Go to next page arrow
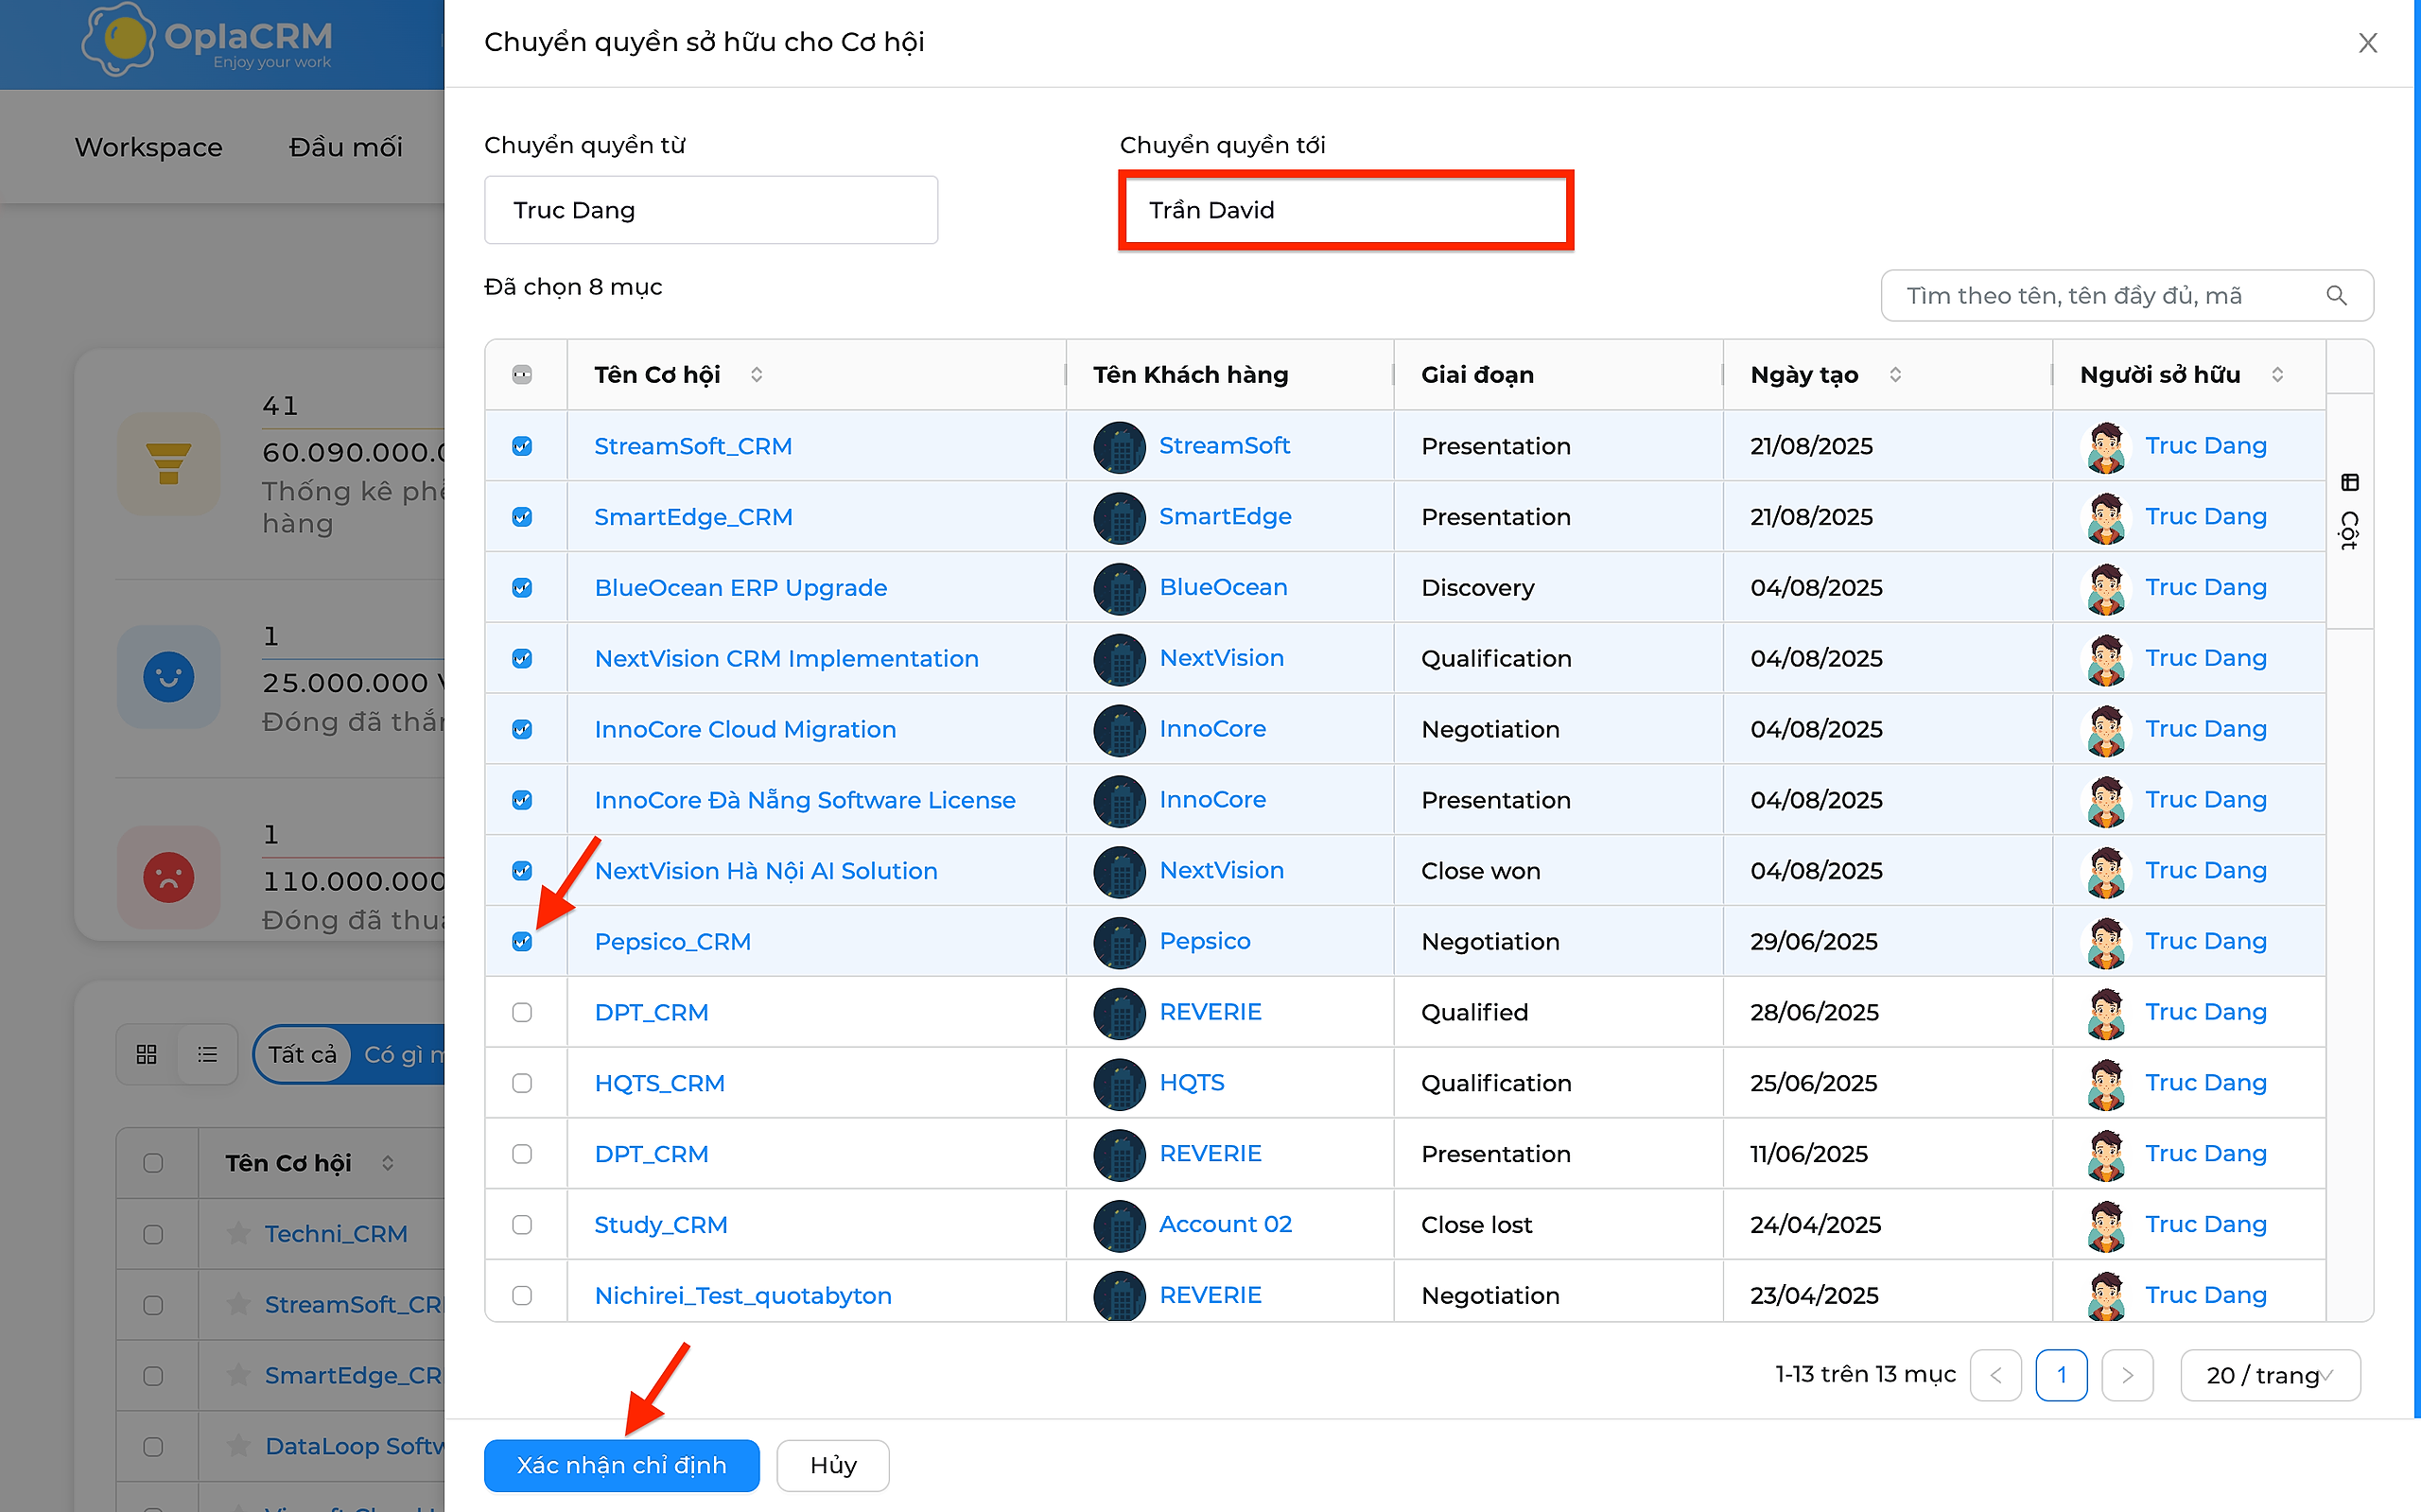The height and width of the screenshot is (1512, 2421). [x=2127, y=1375]
